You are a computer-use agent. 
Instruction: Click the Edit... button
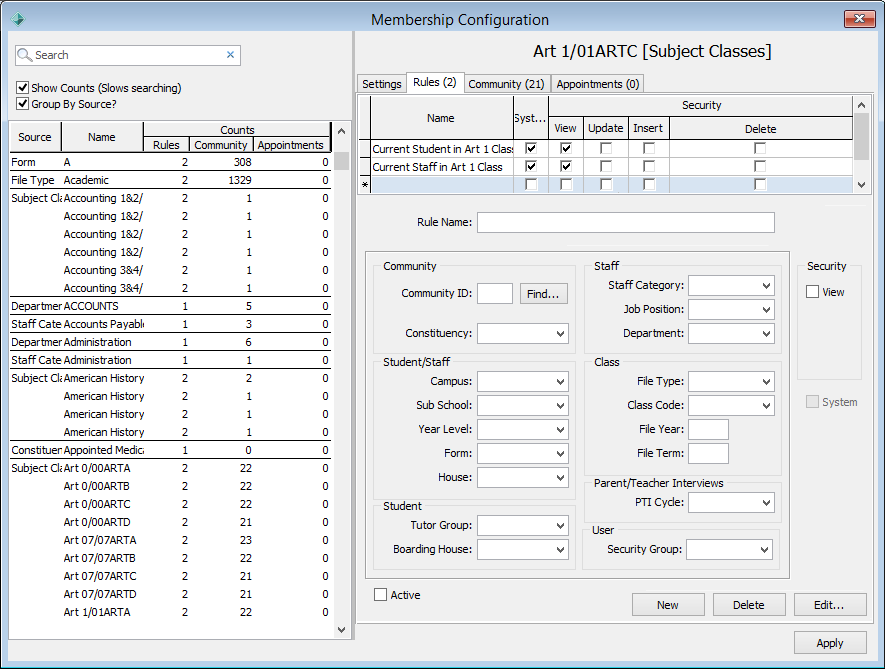(x=830, y=605)
